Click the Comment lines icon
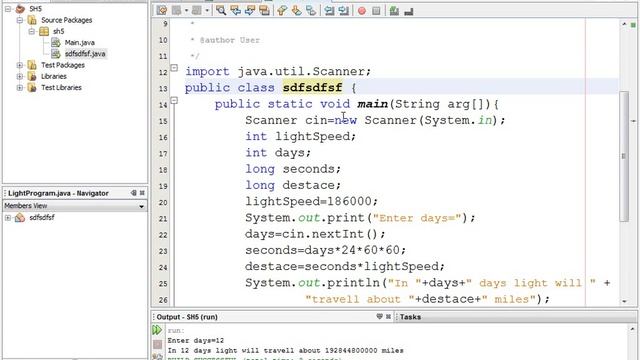 [x=394, y=11]
